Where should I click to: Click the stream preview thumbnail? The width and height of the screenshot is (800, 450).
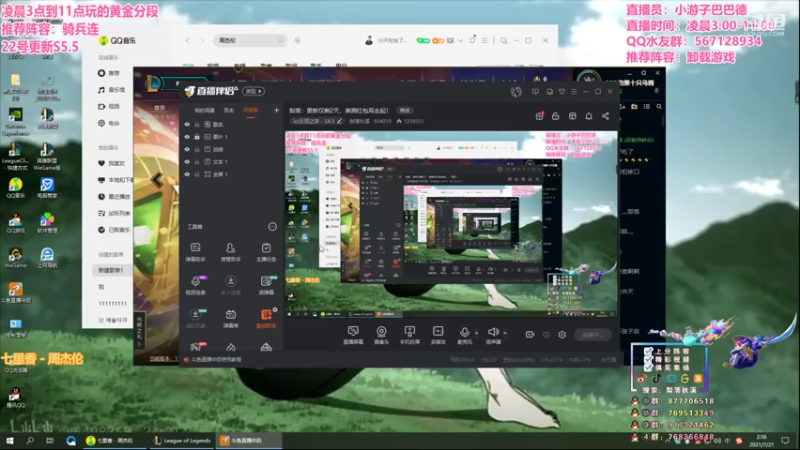451,224
